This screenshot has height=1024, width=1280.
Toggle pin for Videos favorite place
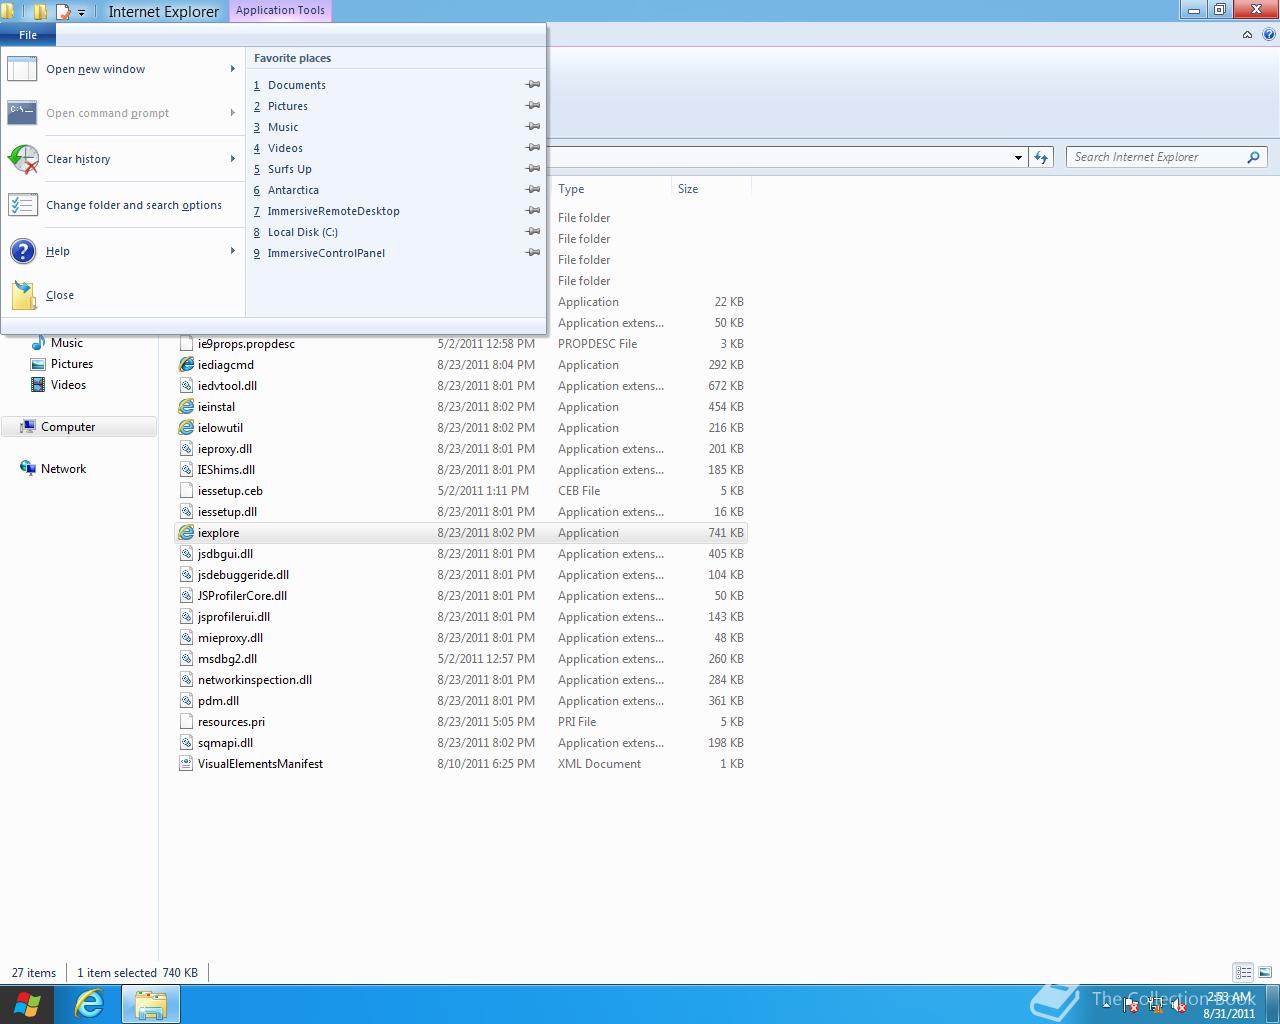pyautogui.click(x=533, y=148)
